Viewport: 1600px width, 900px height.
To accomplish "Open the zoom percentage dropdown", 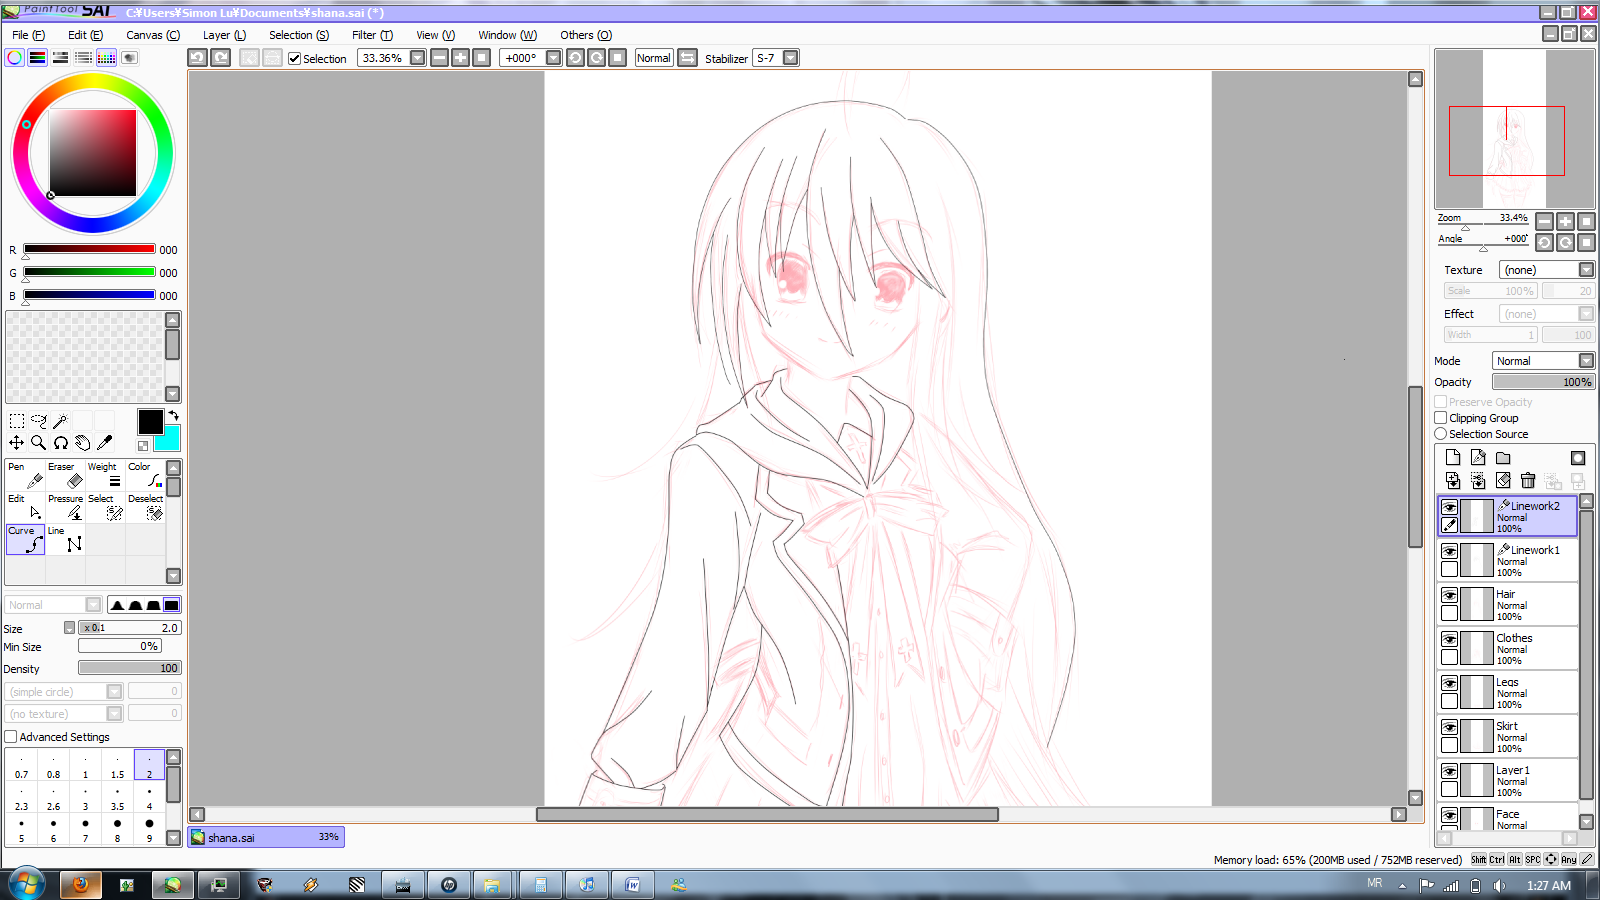I will [418, 58].
